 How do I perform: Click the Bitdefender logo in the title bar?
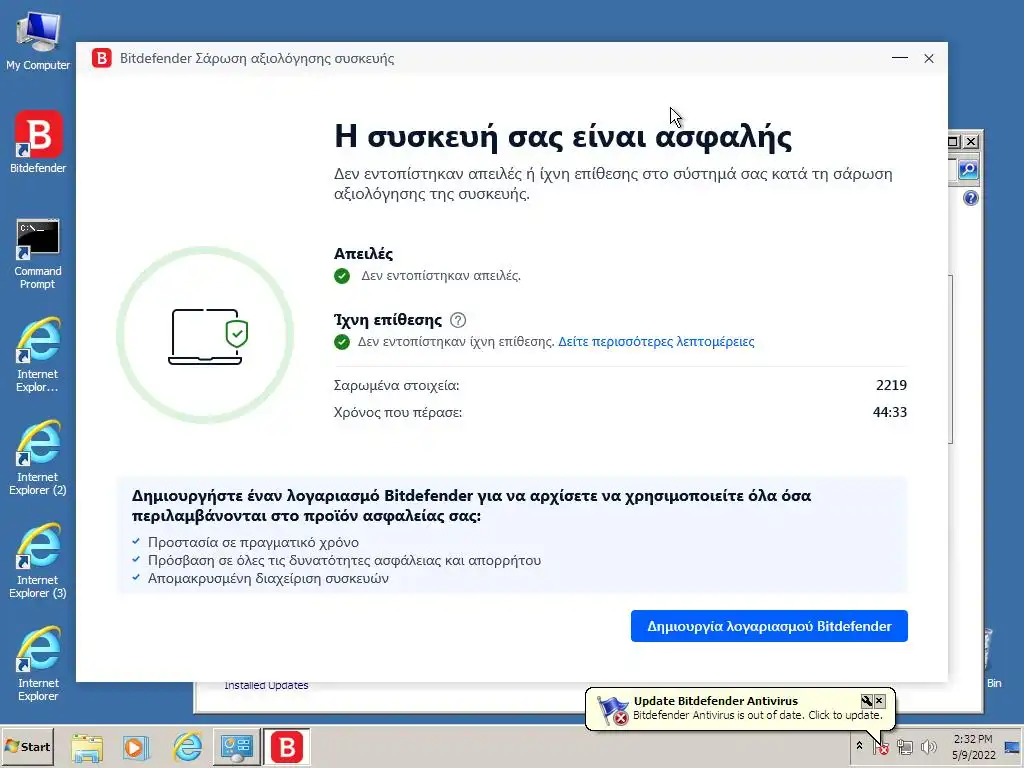pyautogui.click(x=101, y=58)
